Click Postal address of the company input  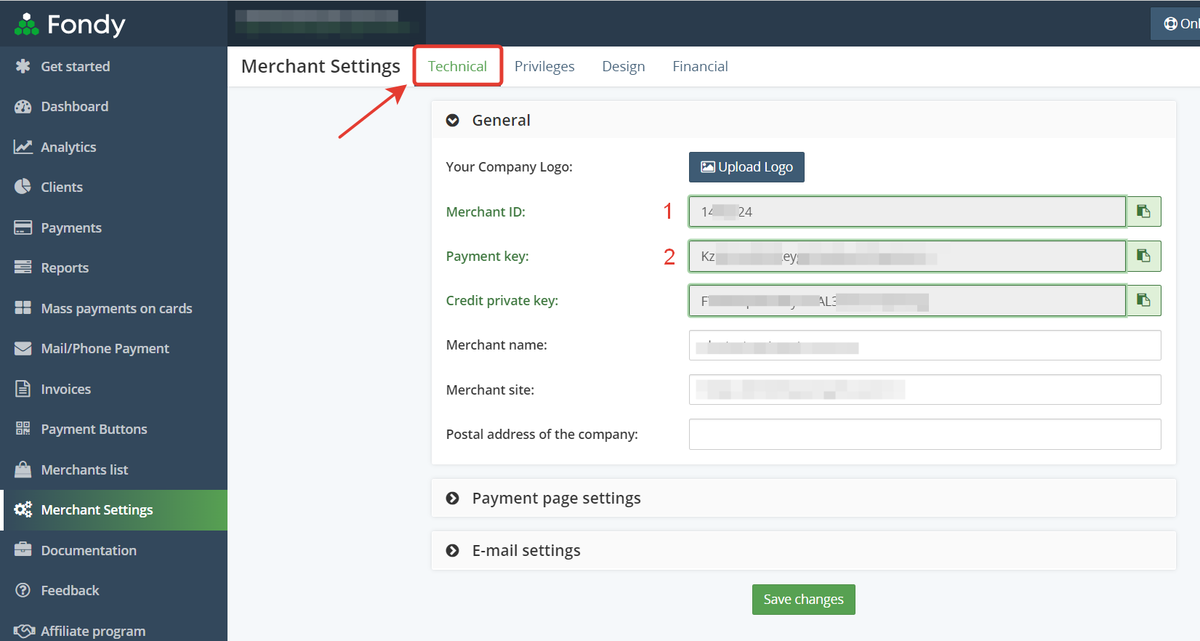tap(925, 434)
